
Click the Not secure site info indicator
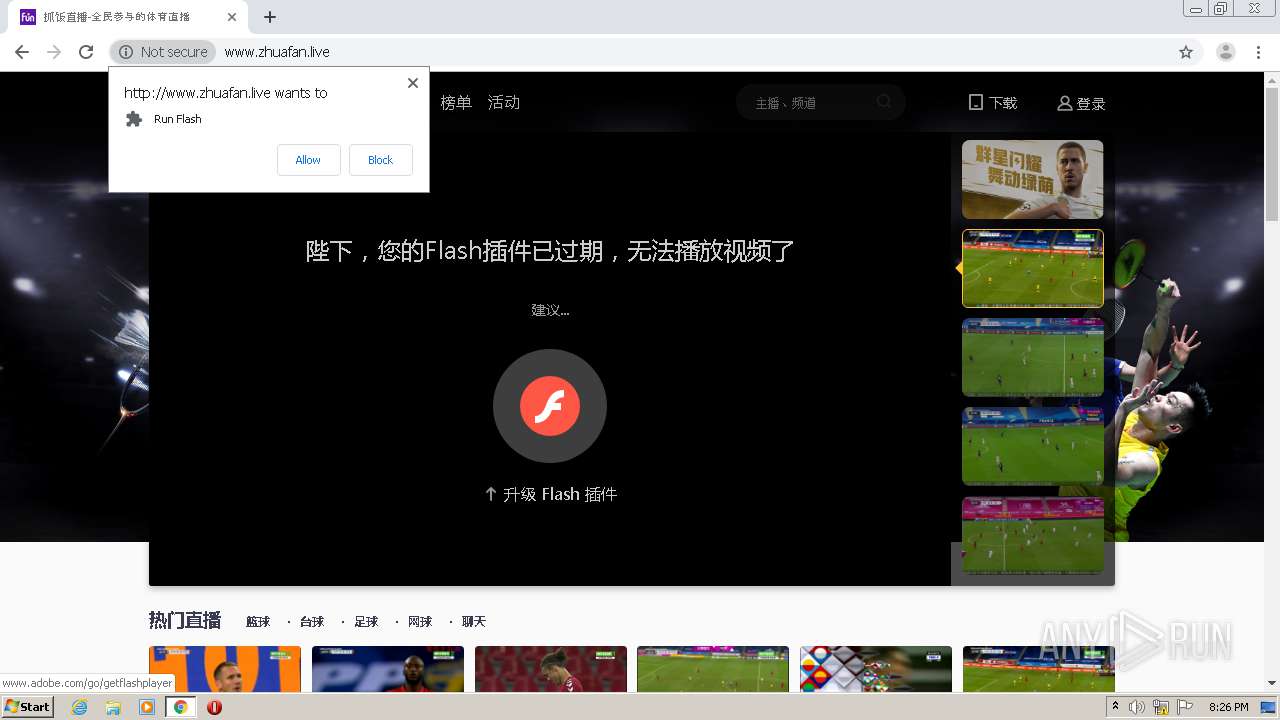pyautogui.click(x=163, y=52)
